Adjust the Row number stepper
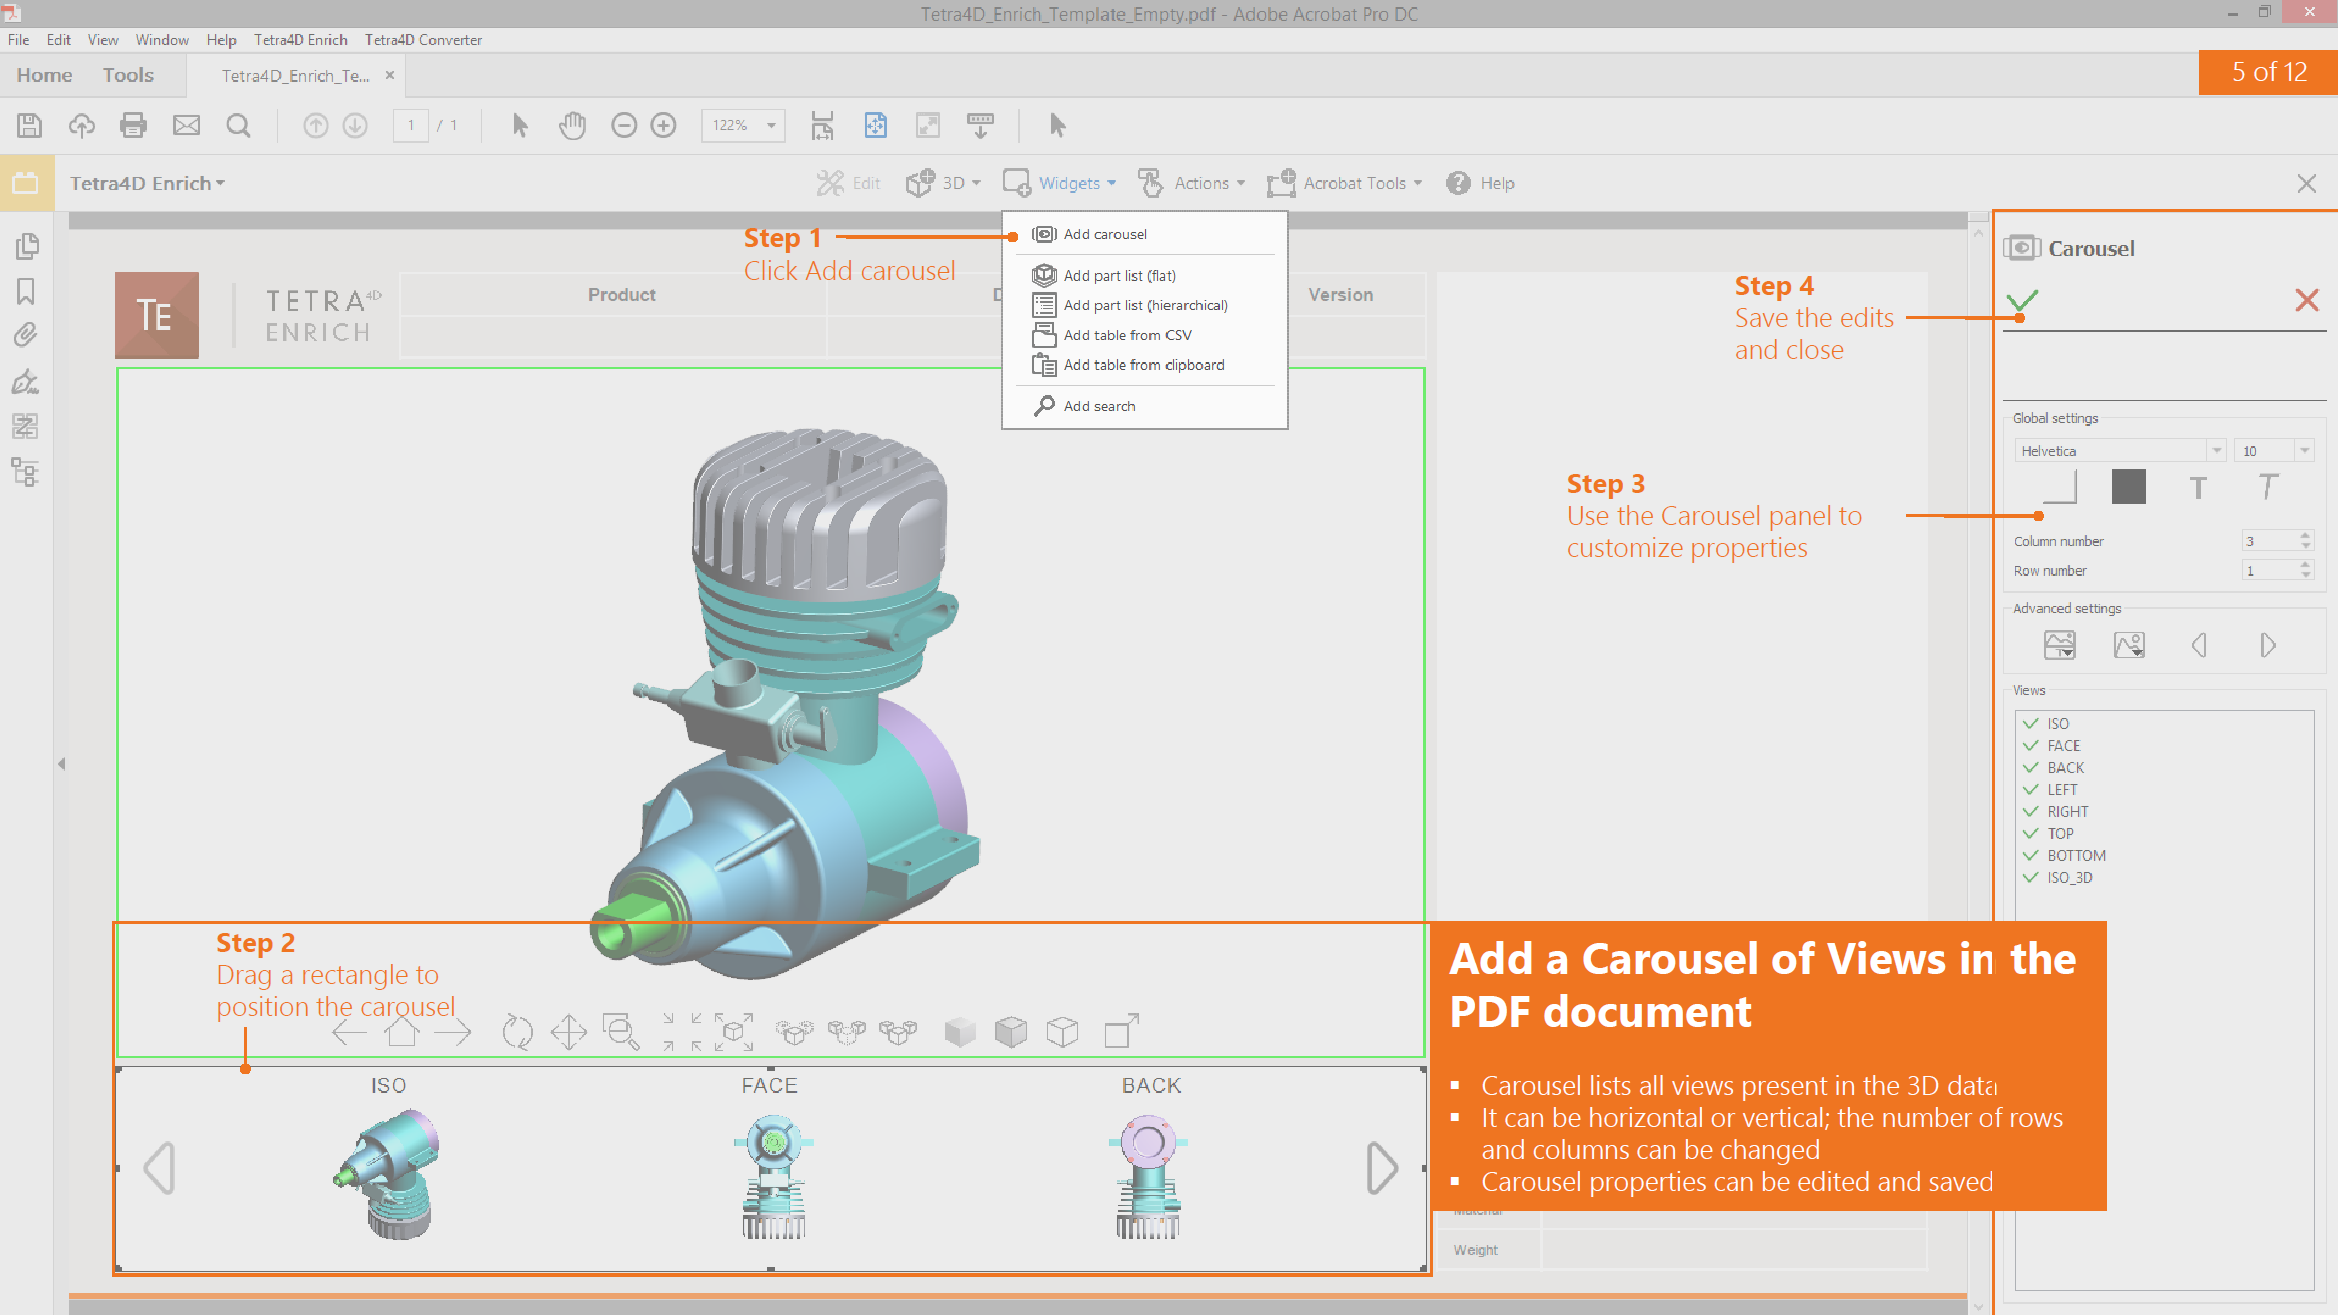Viewport: 2338px width, 1315px height. [x=2305, y=571]
